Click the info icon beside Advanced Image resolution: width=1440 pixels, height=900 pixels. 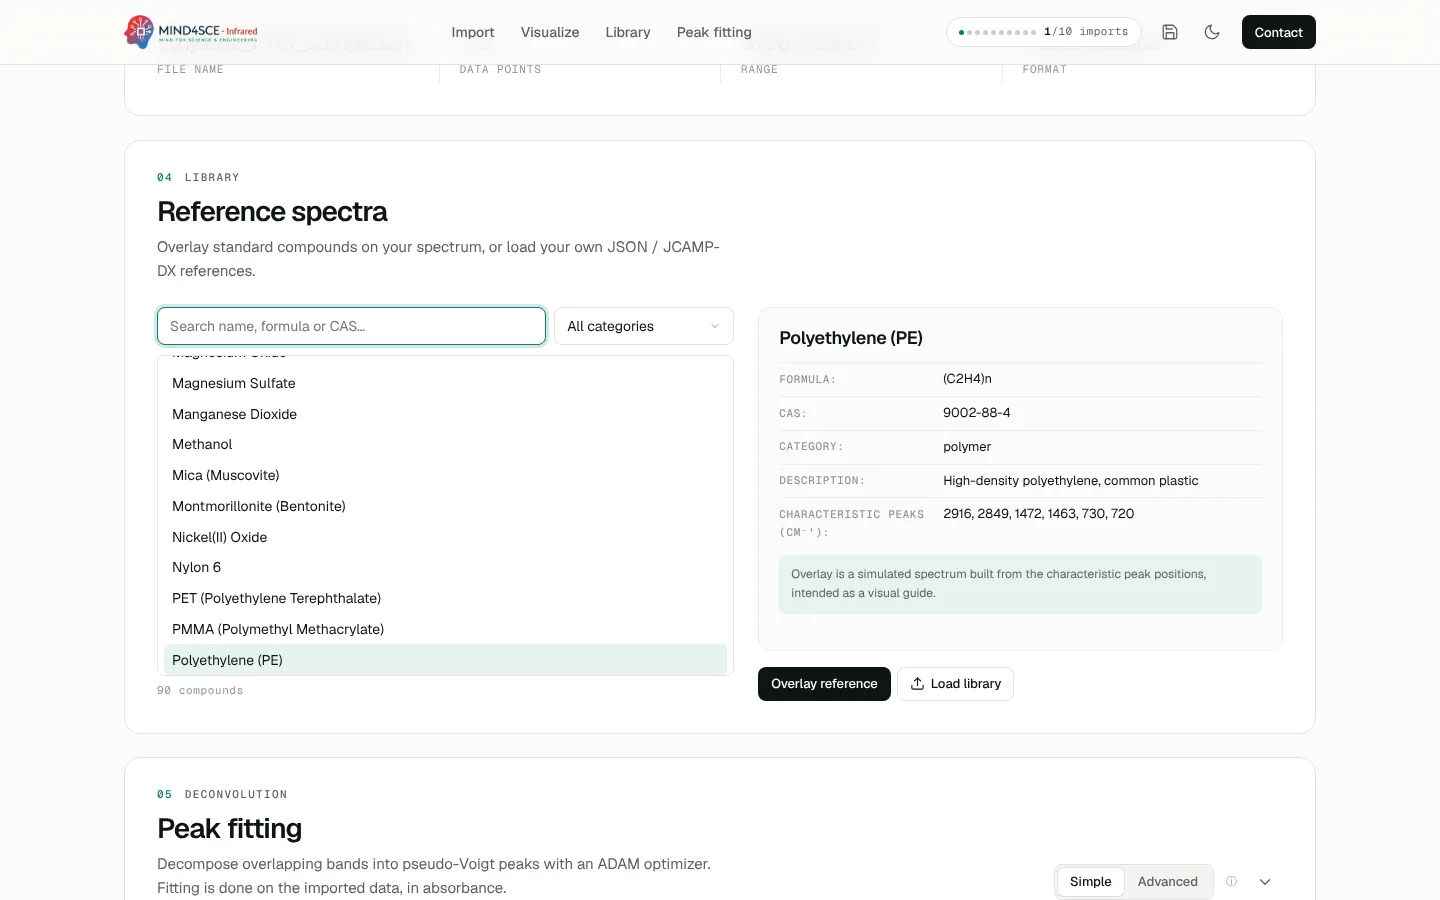click(x=1232, y=882)
